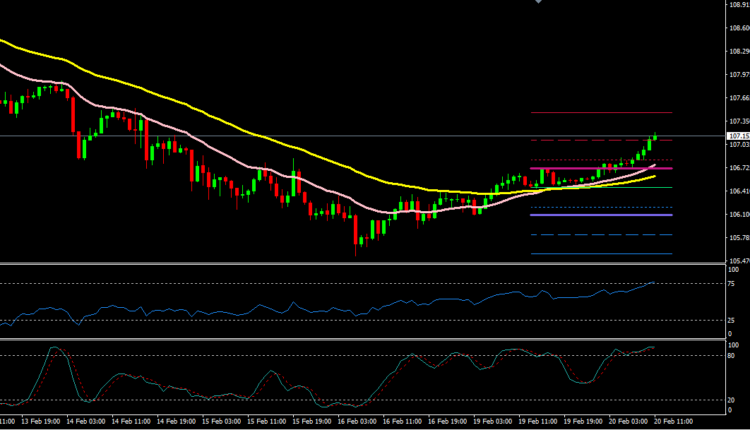Click the chart shift triangle marker at top

coord(540,3)
